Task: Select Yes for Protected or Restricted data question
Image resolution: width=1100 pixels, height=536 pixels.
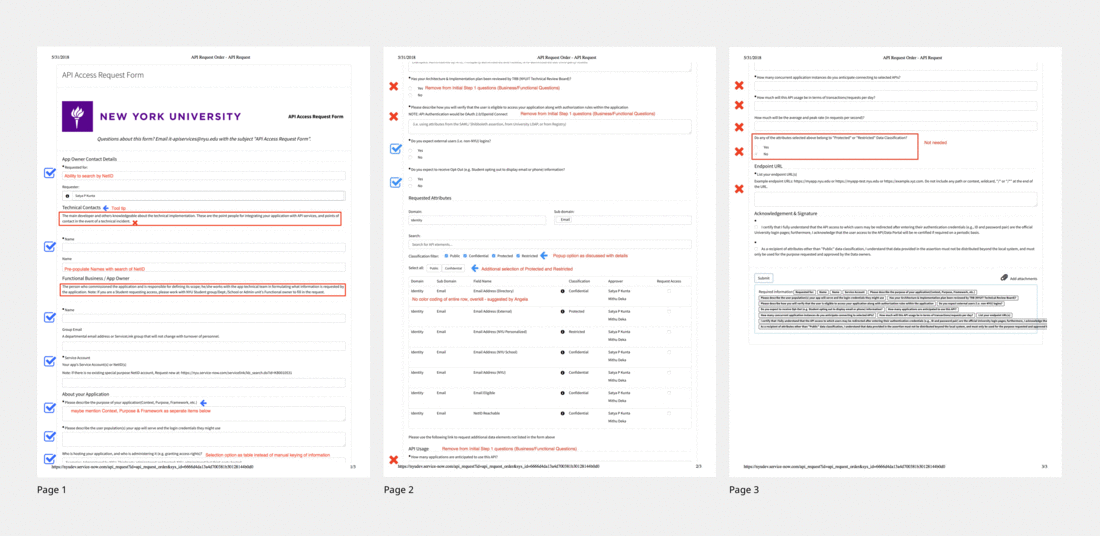Action: click(758, 147)
